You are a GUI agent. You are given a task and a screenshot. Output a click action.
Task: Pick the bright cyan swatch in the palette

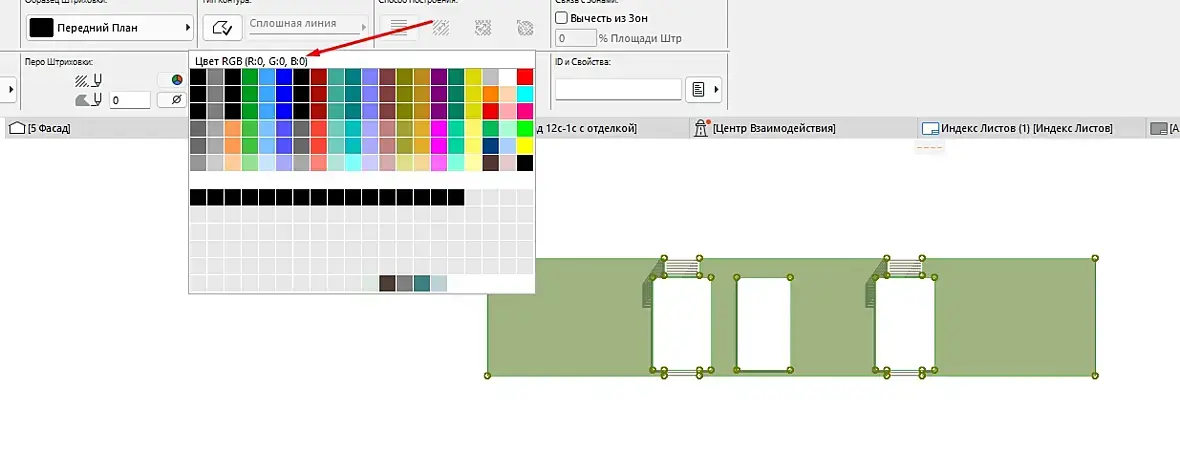tap(525, 94)
